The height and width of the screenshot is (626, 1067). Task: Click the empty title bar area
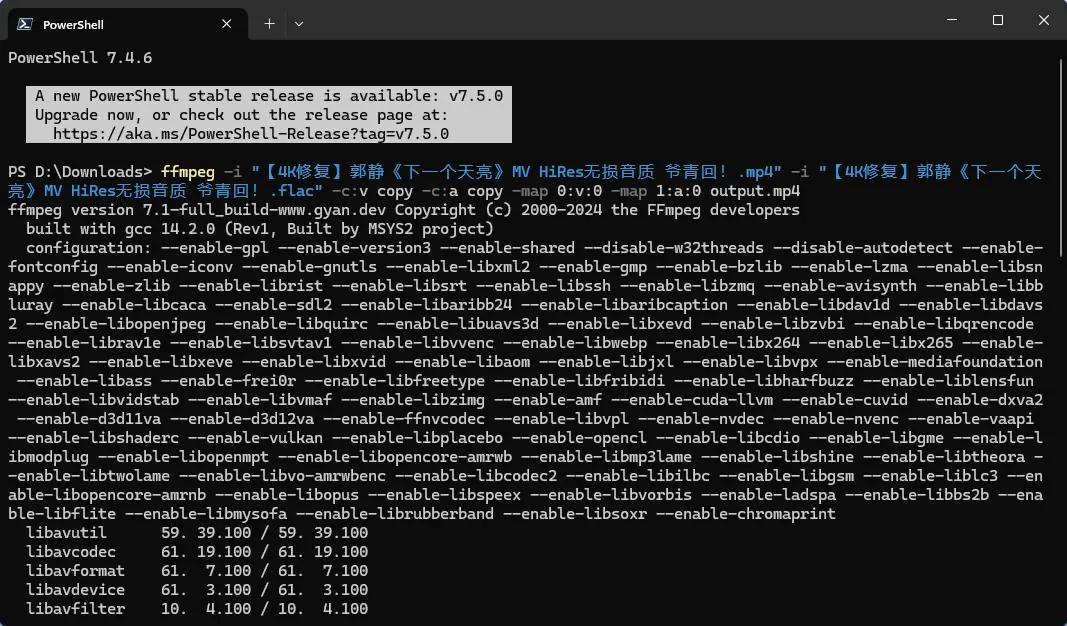pos(600,22)
